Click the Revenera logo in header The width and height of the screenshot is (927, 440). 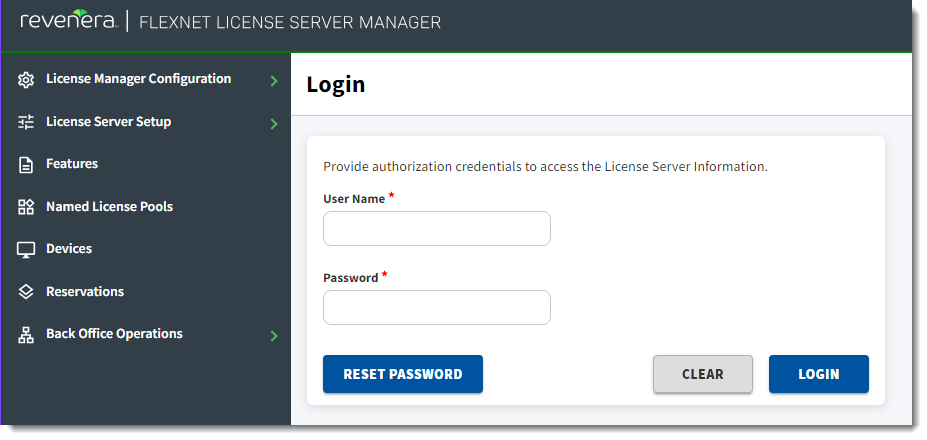[67, 21]
